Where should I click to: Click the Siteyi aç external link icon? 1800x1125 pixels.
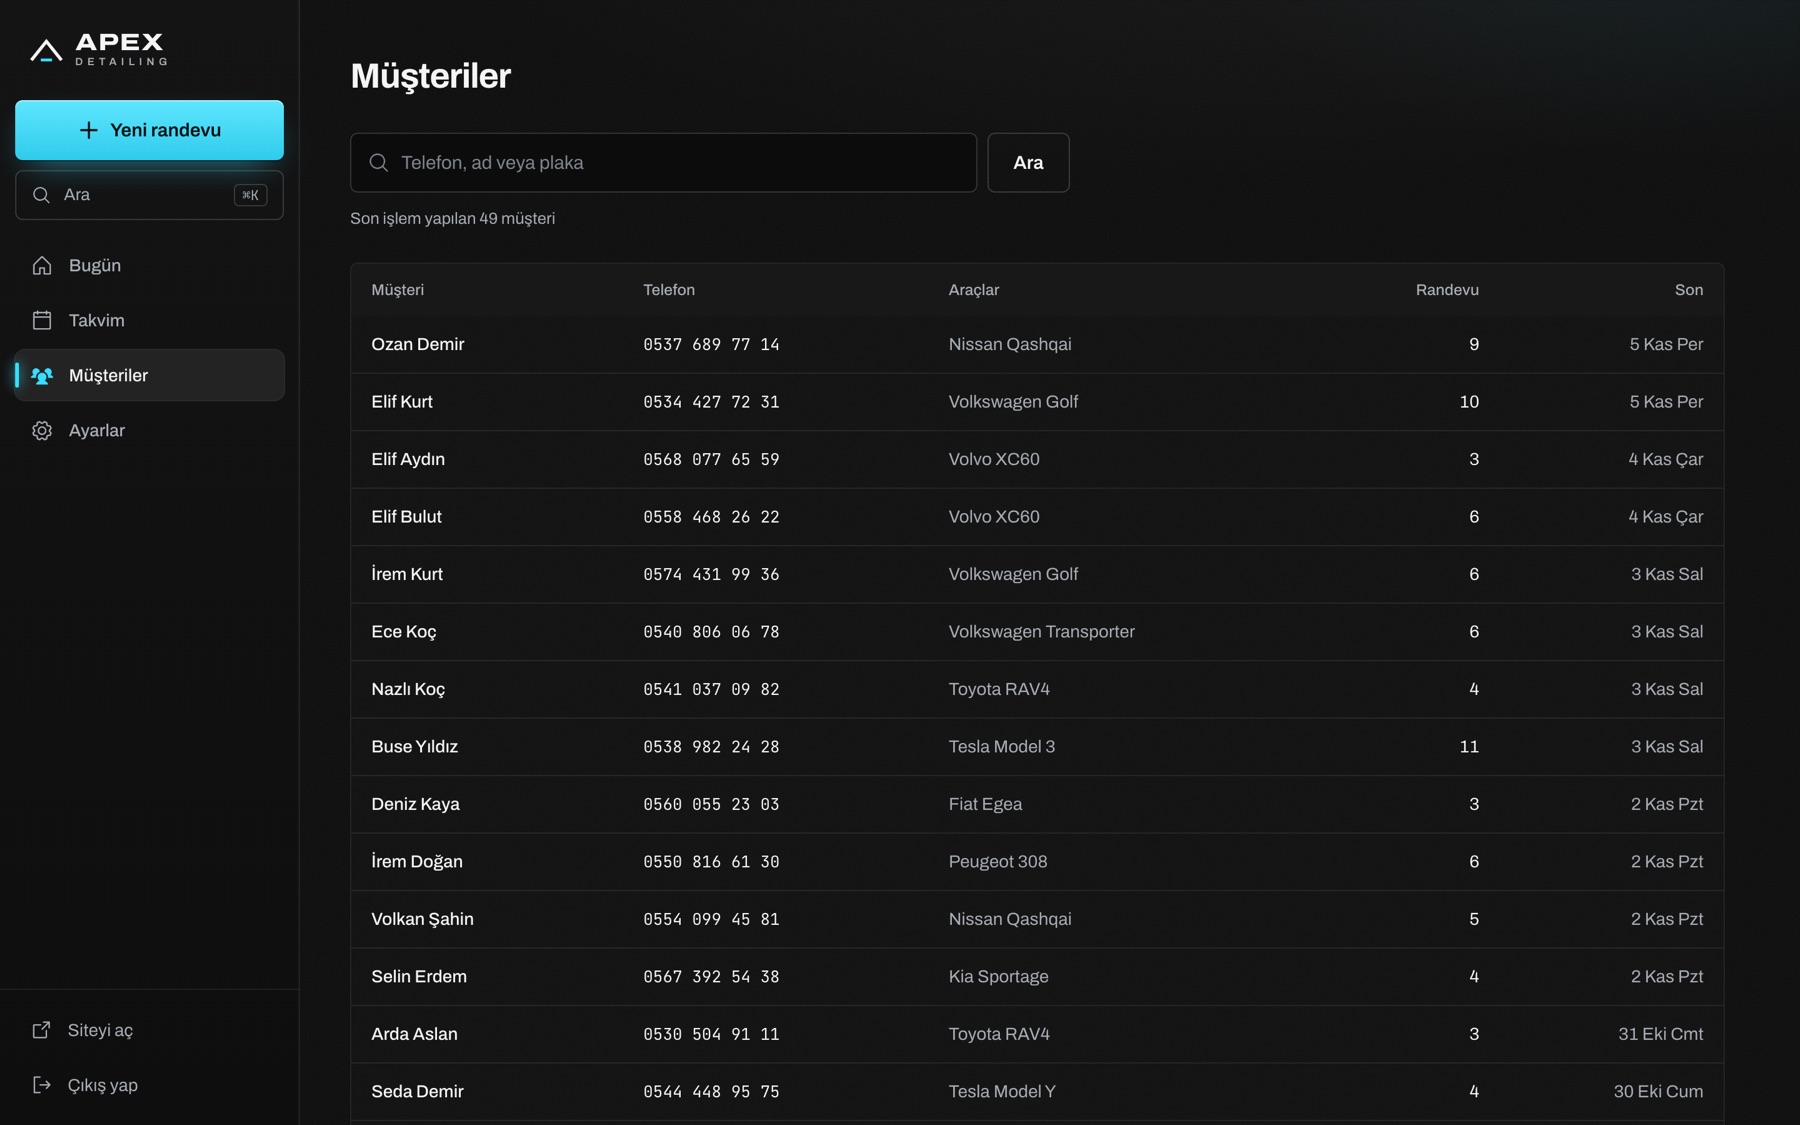pyautogui.click(x=42, y=1030)
